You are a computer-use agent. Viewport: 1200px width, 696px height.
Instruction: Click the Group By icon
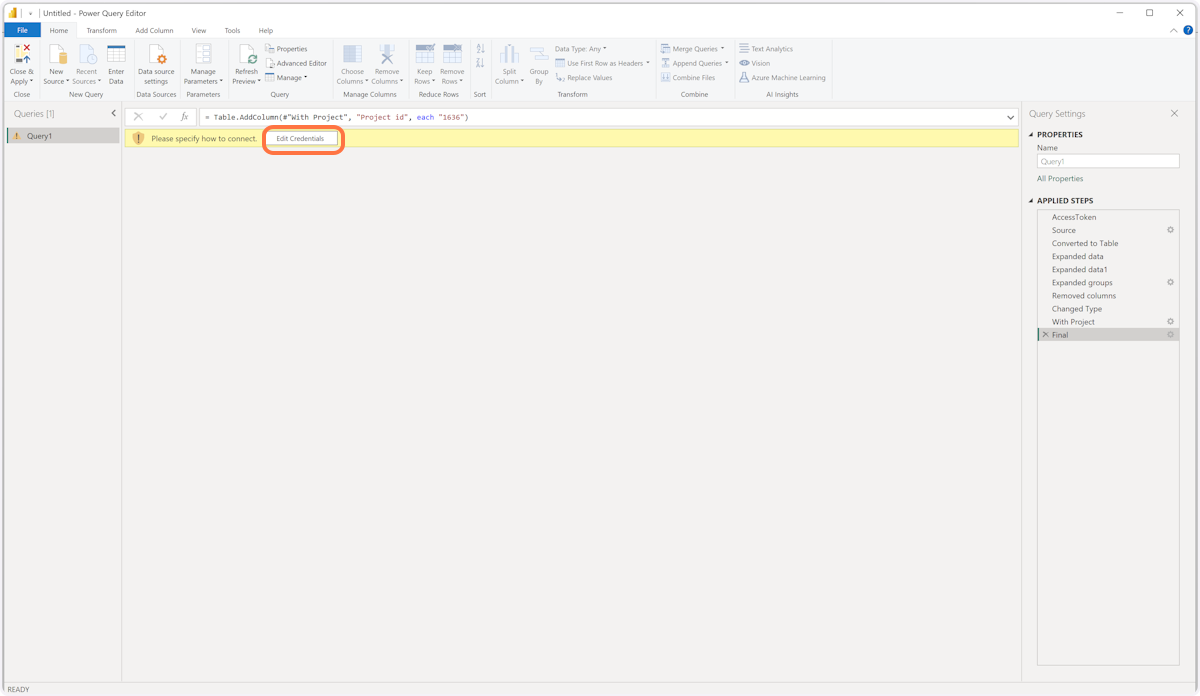click(539, 55)
